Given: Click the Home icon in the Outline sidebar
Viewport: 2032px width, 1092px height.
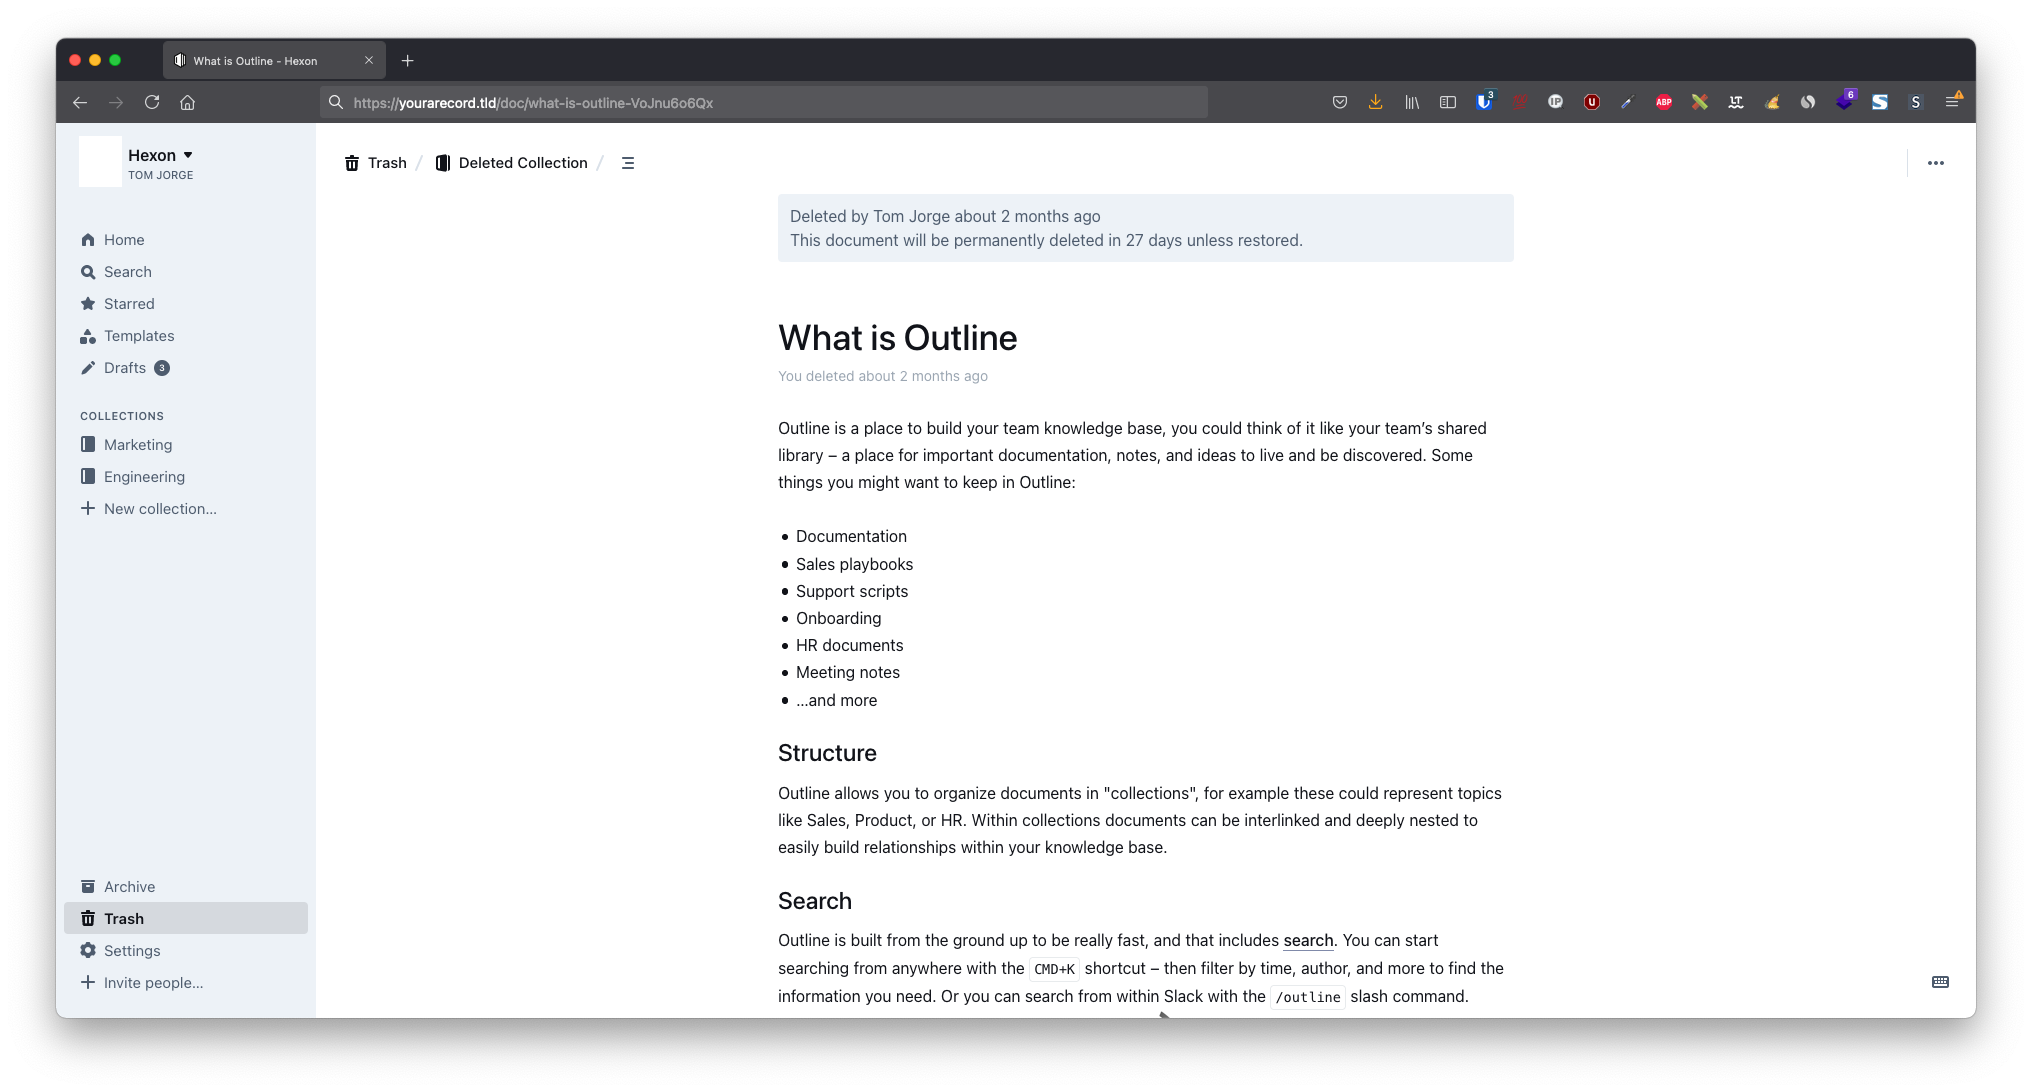Looking at the screenshot, I should pos(88,240).
